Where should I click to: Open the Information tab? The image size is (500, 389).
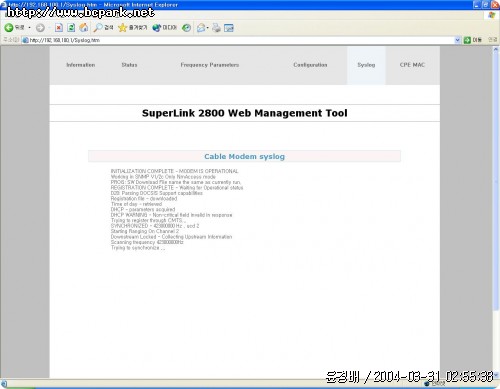tap(81, 65)
